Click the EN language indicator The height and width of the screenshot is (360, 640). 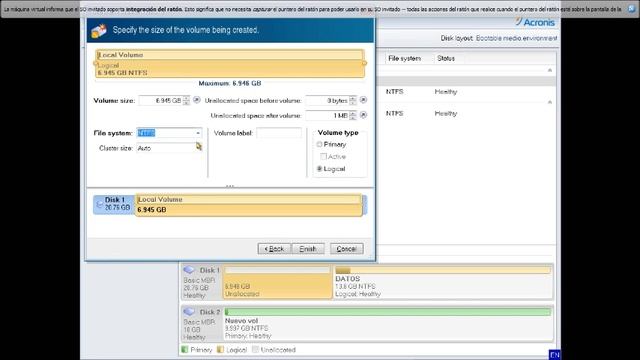[x=555, y=355]
